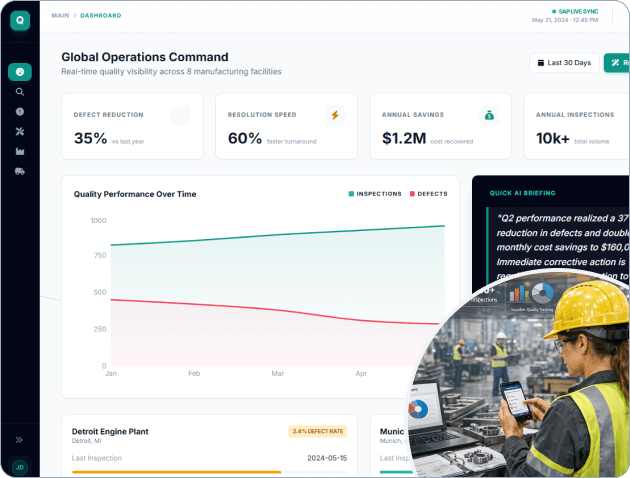Toggle the Defects legend series
Screen dimensions: 630x478
click(427, 194)
